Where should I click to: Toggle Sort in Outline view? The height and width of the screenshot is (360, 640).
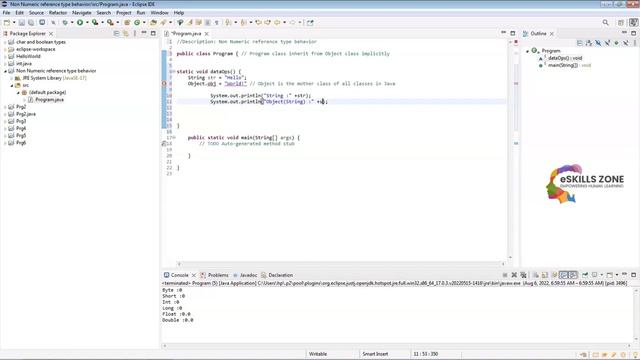point(589,43)
